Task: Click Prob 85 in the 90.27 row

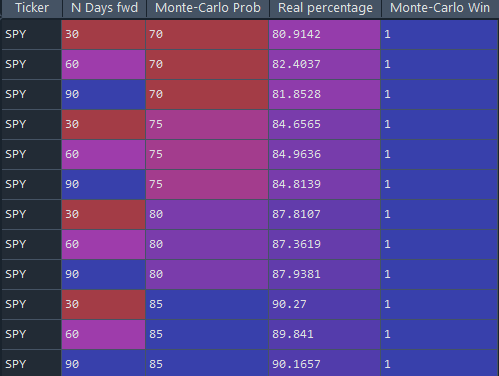Action: coord(207,304)
